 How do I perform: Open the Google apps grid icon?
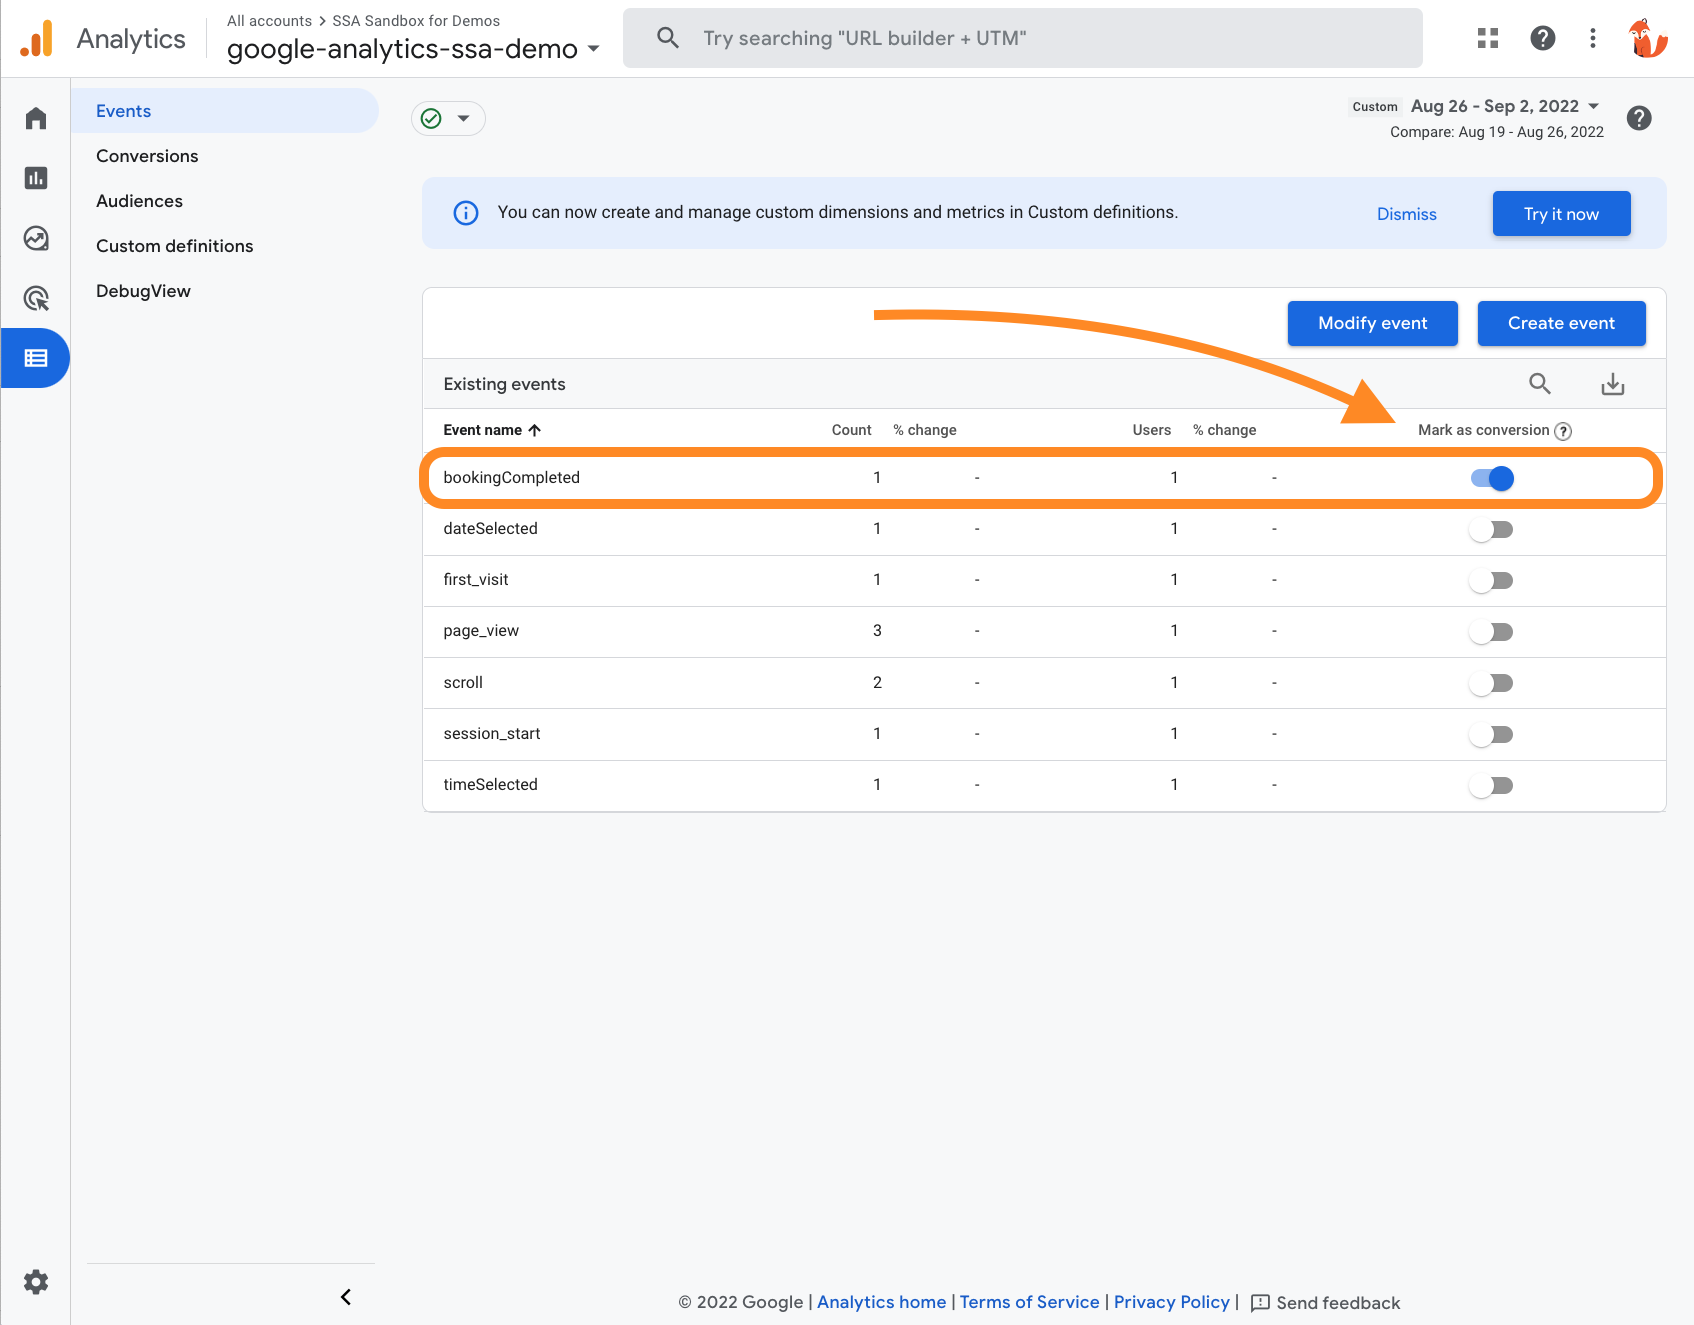point(1488,38)
